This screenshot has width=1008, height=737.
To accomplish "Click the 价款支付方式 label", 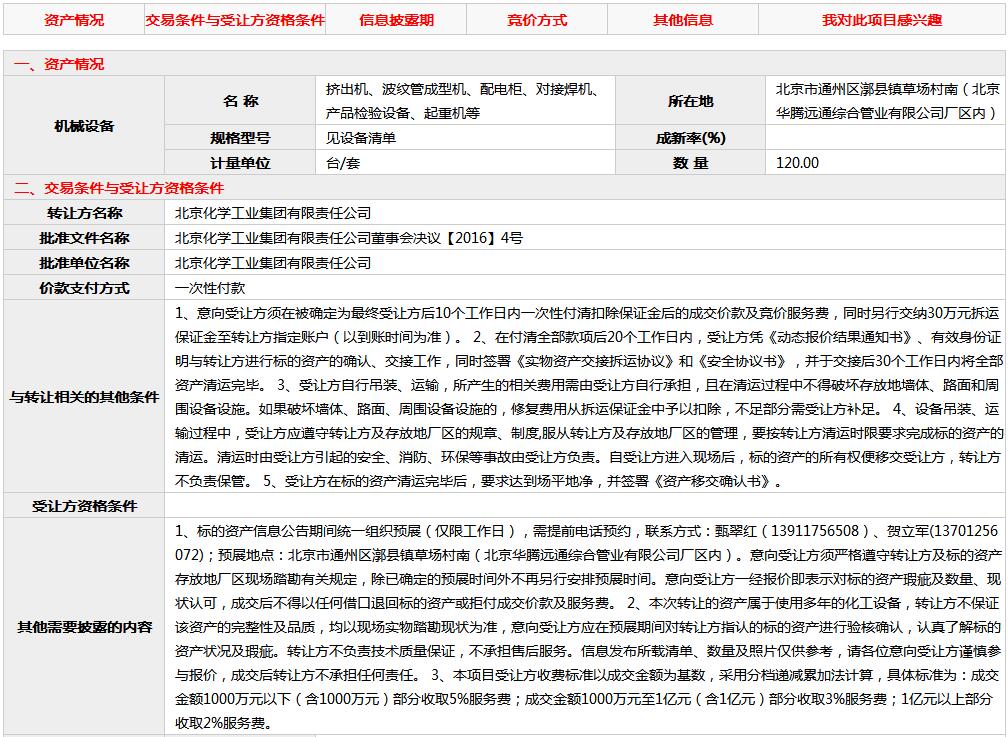I will tap(84, 289).
